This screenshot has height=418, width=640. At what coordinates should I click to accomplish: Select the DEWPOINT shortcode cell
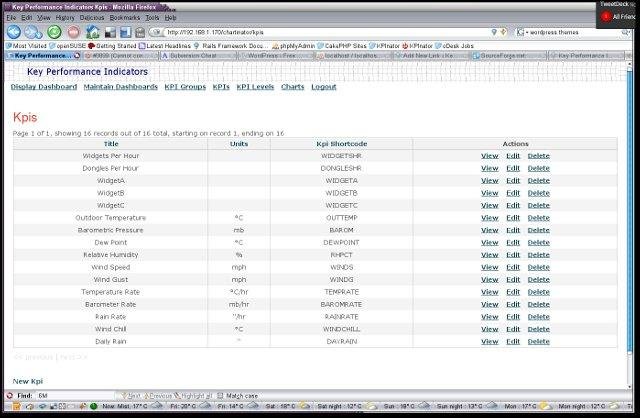click(341, 242)
